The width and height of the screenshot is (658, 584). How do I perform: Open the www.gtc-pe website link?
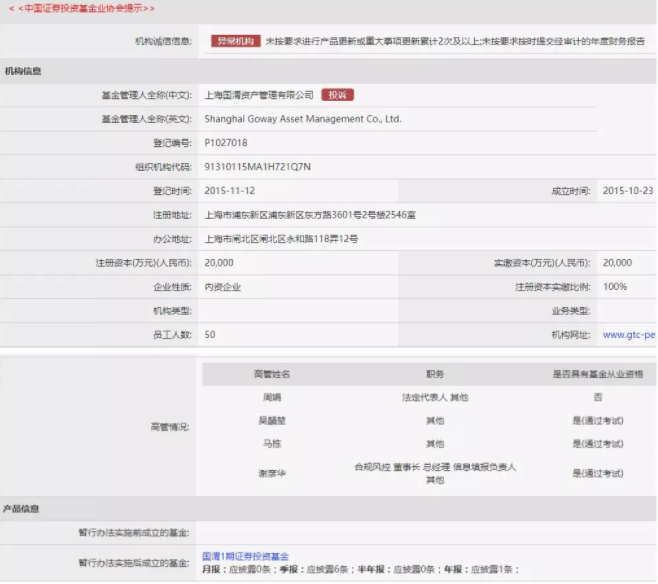[629, 335]
